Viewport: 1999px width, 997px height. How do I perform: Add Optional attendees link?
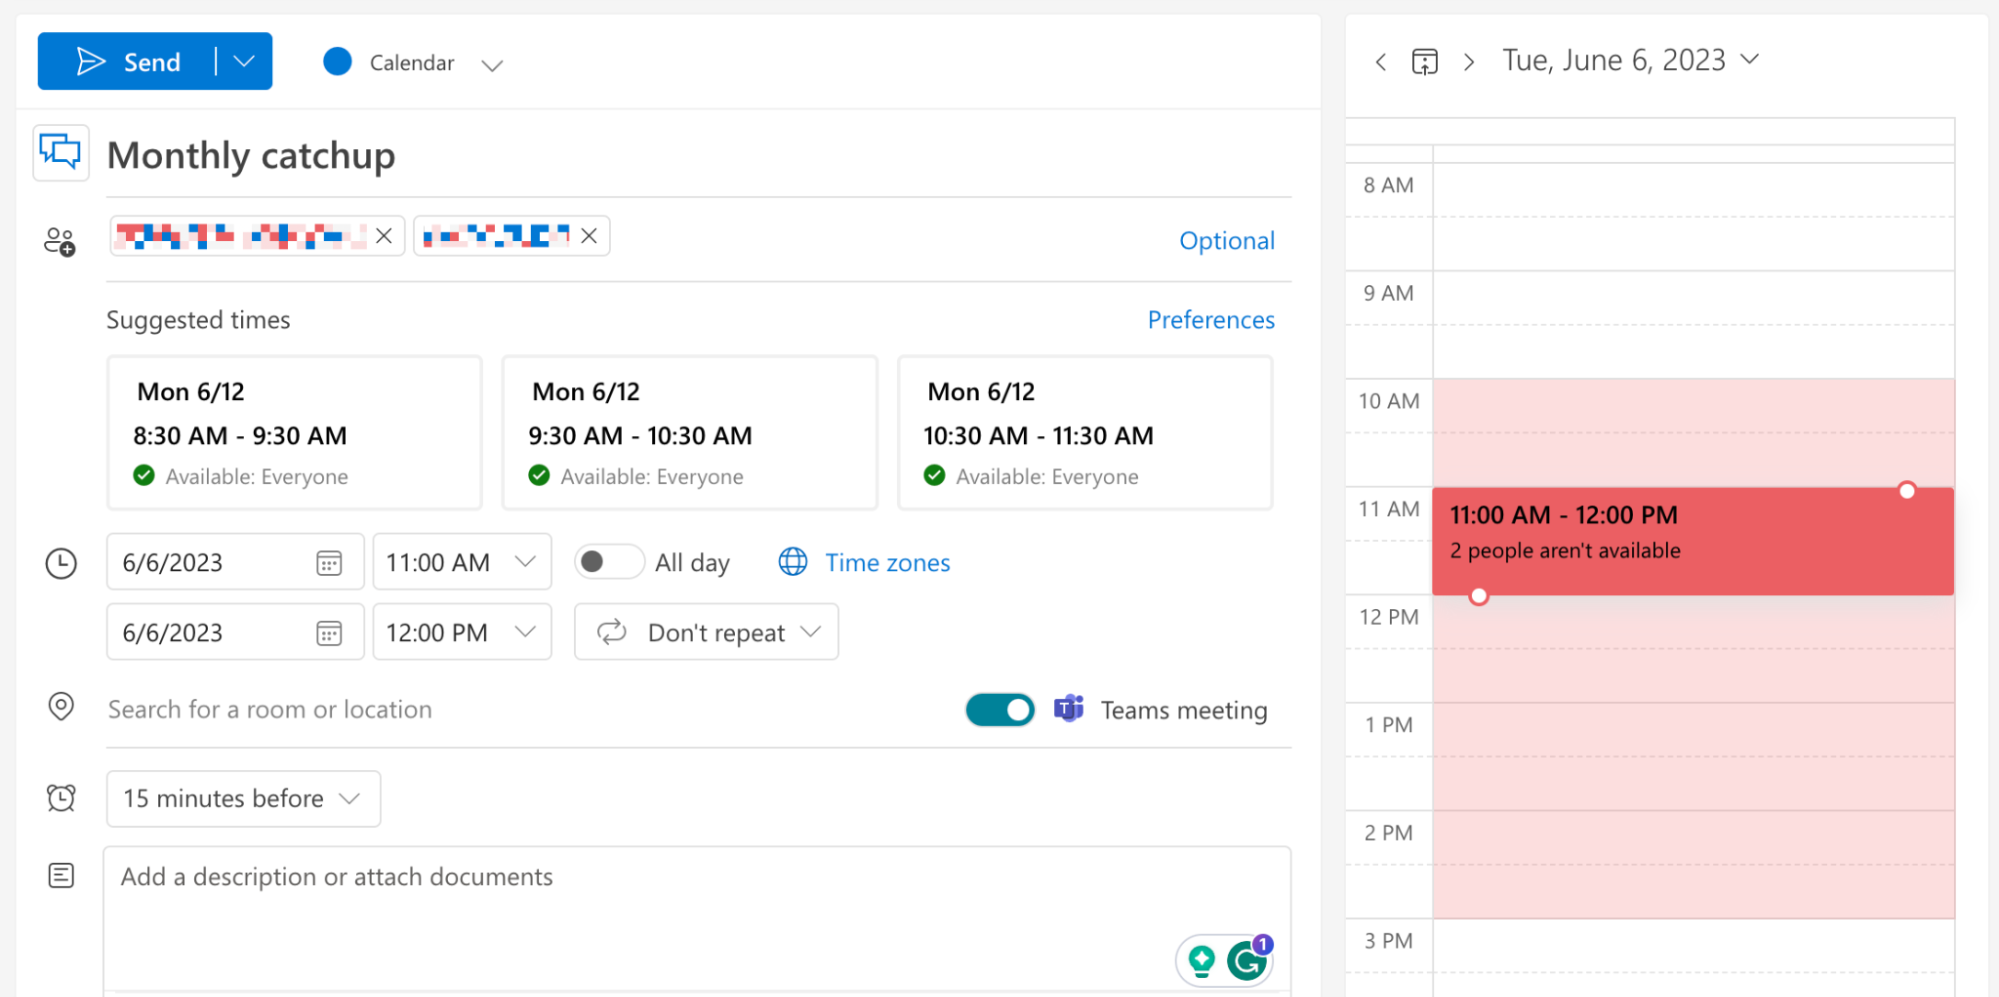click(1227, 241)
